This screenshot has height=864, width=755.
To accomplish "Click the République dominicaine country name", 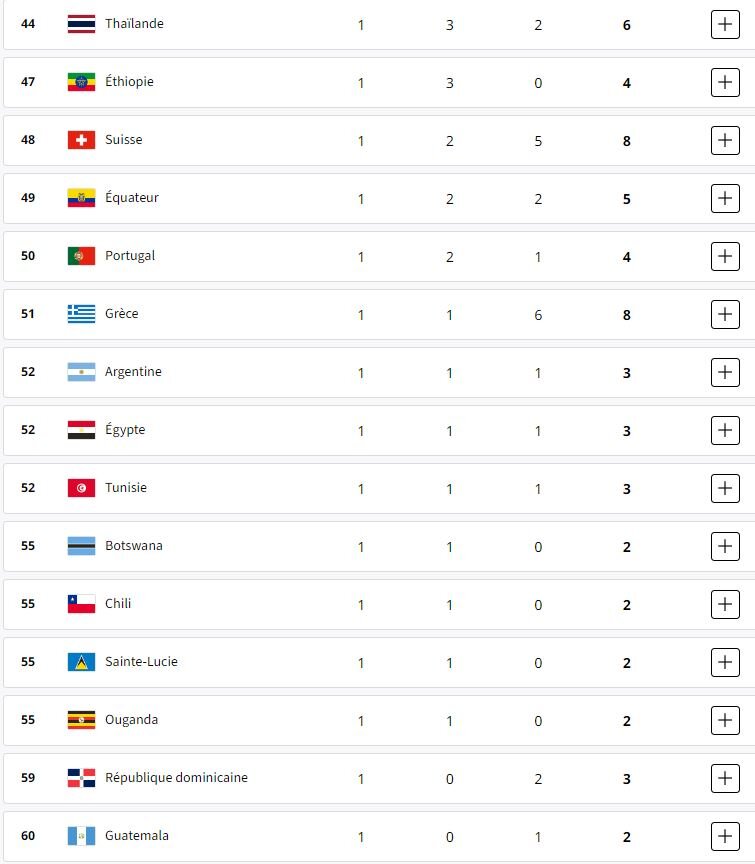I will coord(176,778).
